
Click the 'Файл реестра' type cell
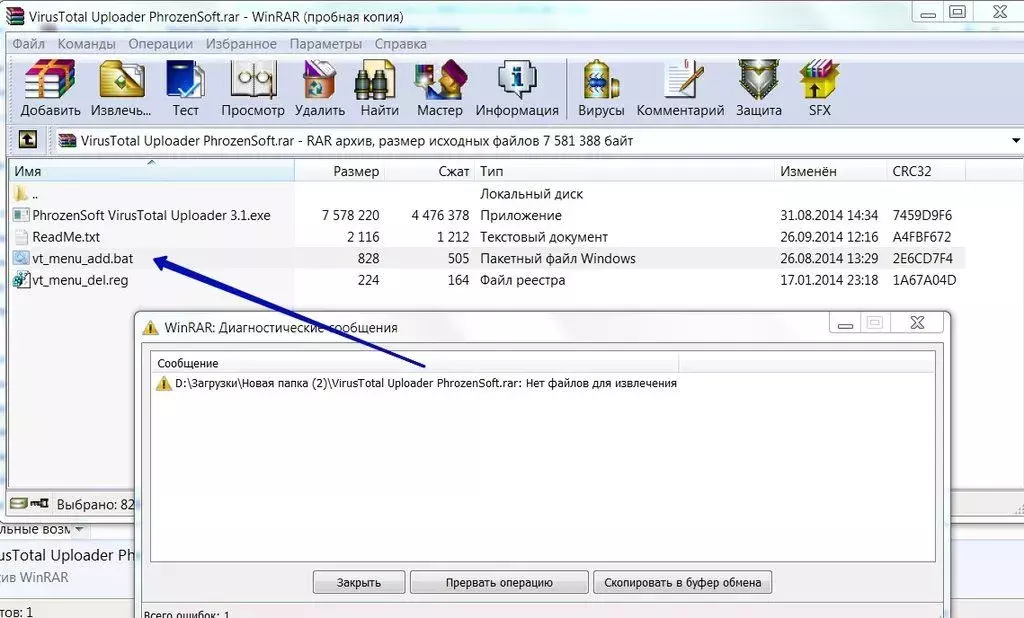(522, 280)
